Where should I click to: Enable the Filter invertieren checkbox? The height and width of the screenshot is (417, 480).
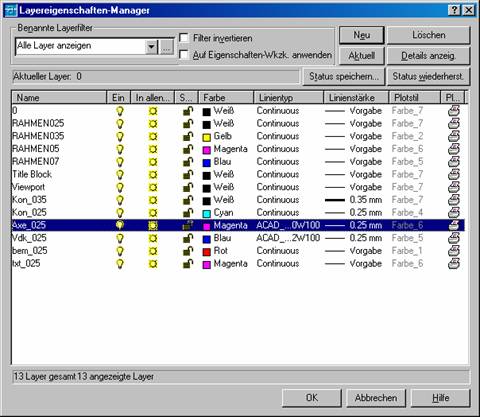pyautogui.click(x=184, y=38)
